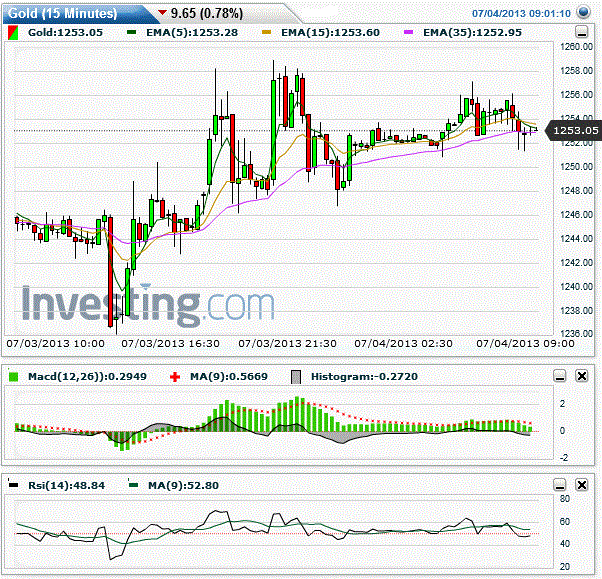Click the 9.65 (0.78%) change value
This screenshot has width=602, height=579.
(207, 13)
